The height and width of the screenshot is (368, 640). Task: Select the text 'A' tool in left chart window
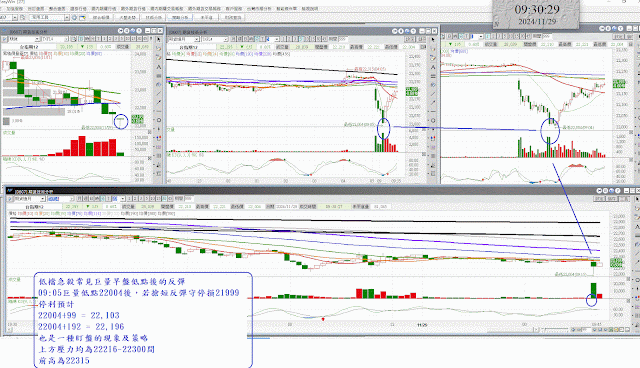point(159,67)
